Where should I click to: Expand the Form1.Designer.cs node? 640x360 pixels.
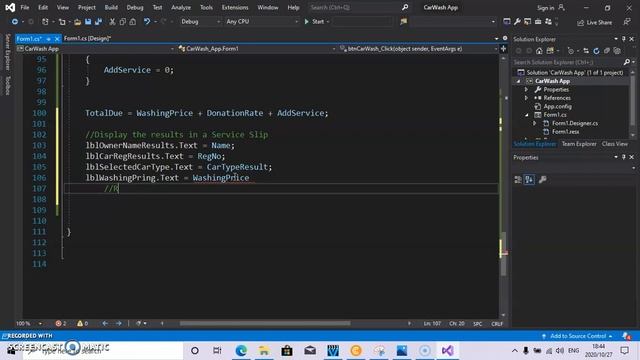[x=534, y=123]
